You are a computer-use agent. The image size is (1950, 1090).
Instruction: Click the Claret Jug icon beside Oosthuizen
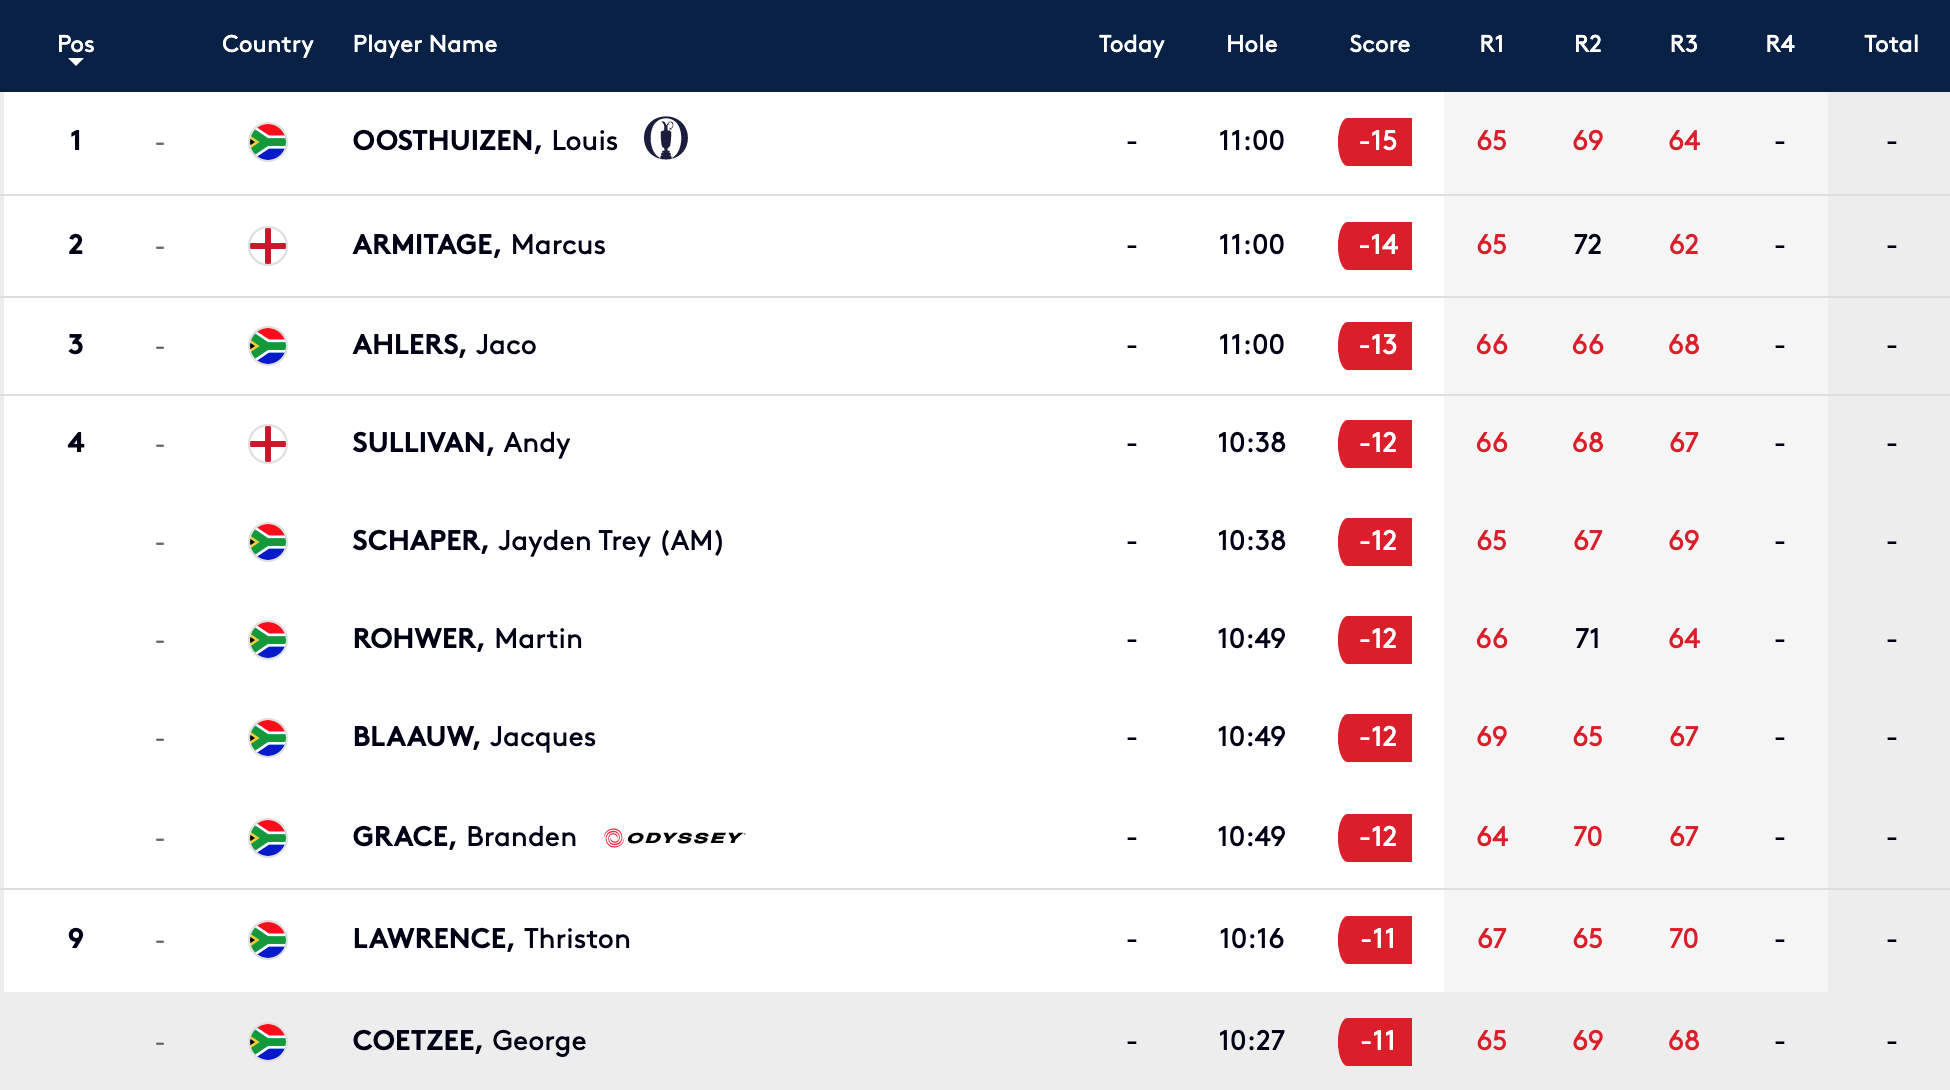[x=666, y=139]
